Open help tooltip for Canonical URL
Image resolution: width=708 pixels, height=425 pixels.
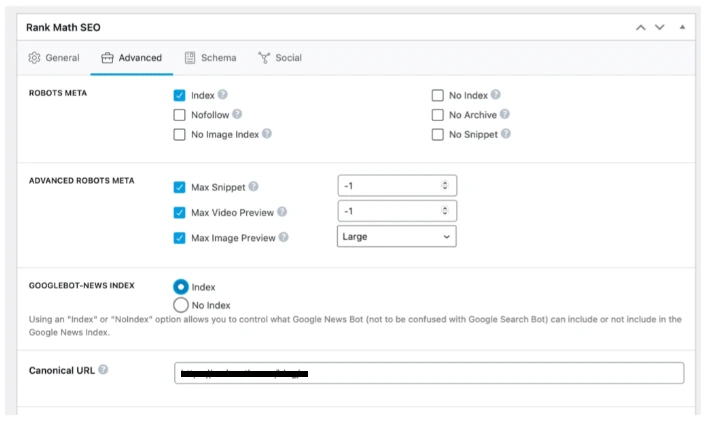pyautogui.click(x=103, y=369)
